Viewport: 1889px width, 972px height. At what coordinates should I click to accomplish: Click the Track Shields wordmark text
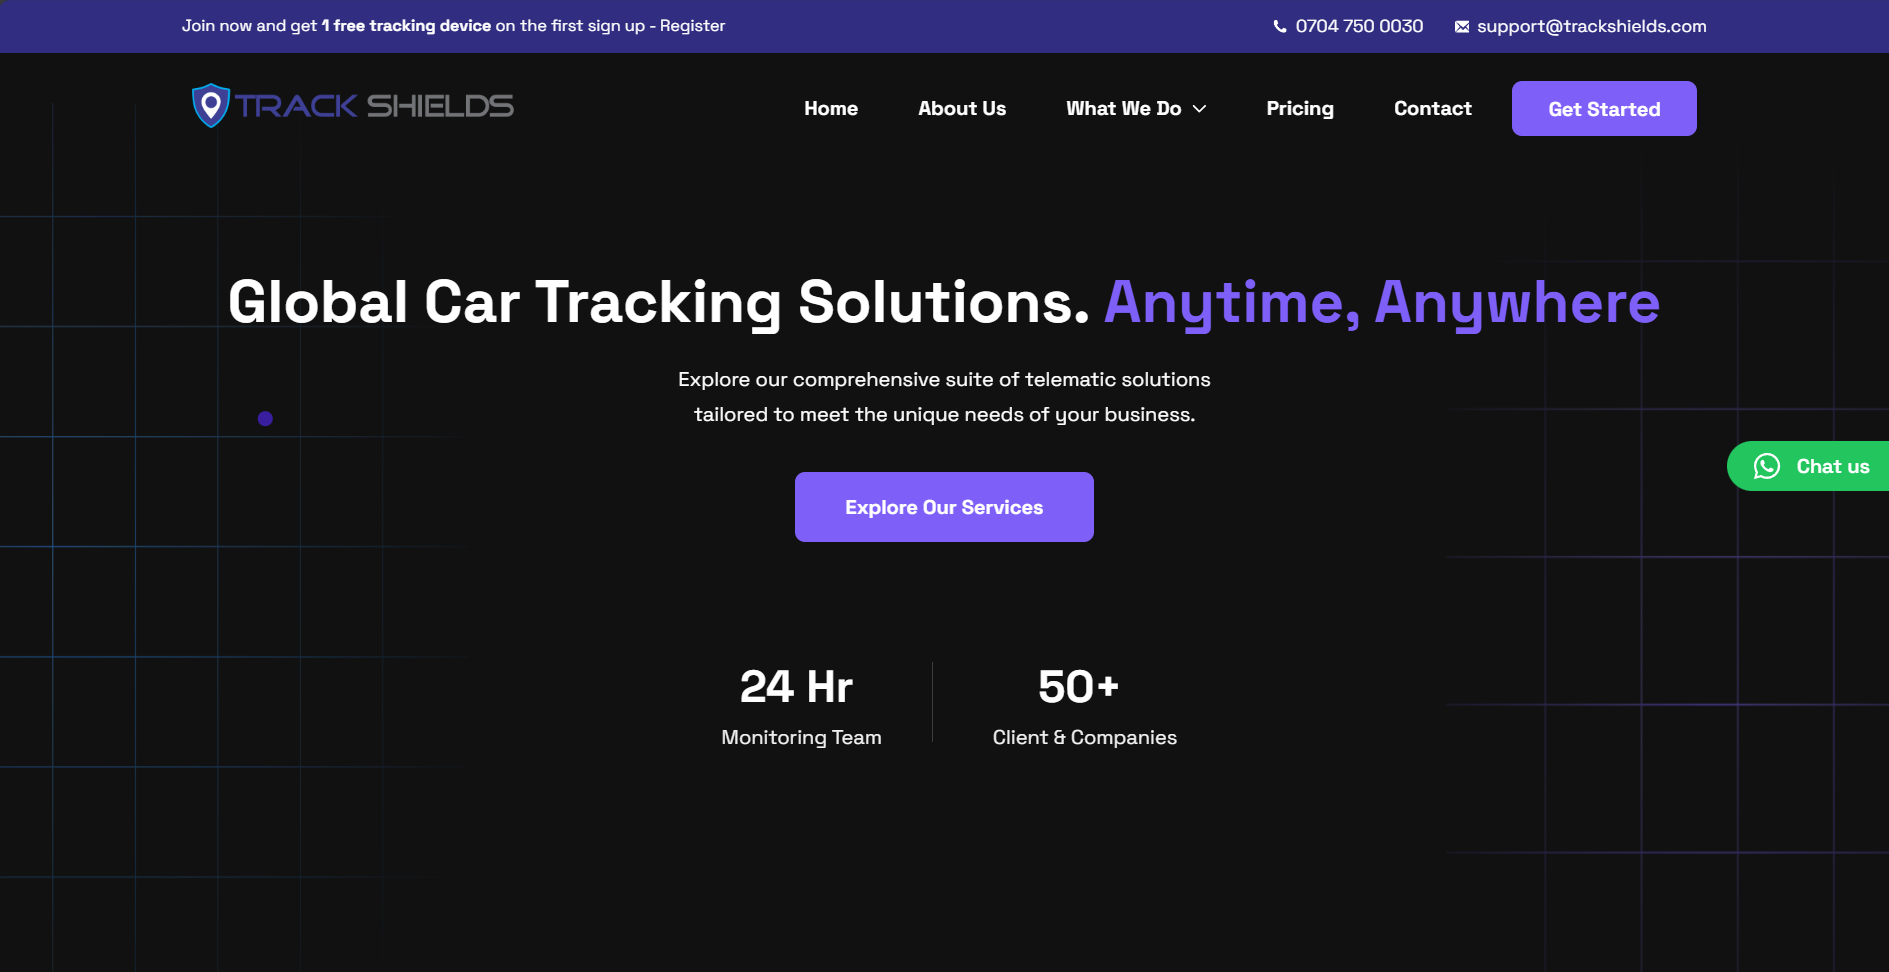pyautogui.click(x=373, y=104)
